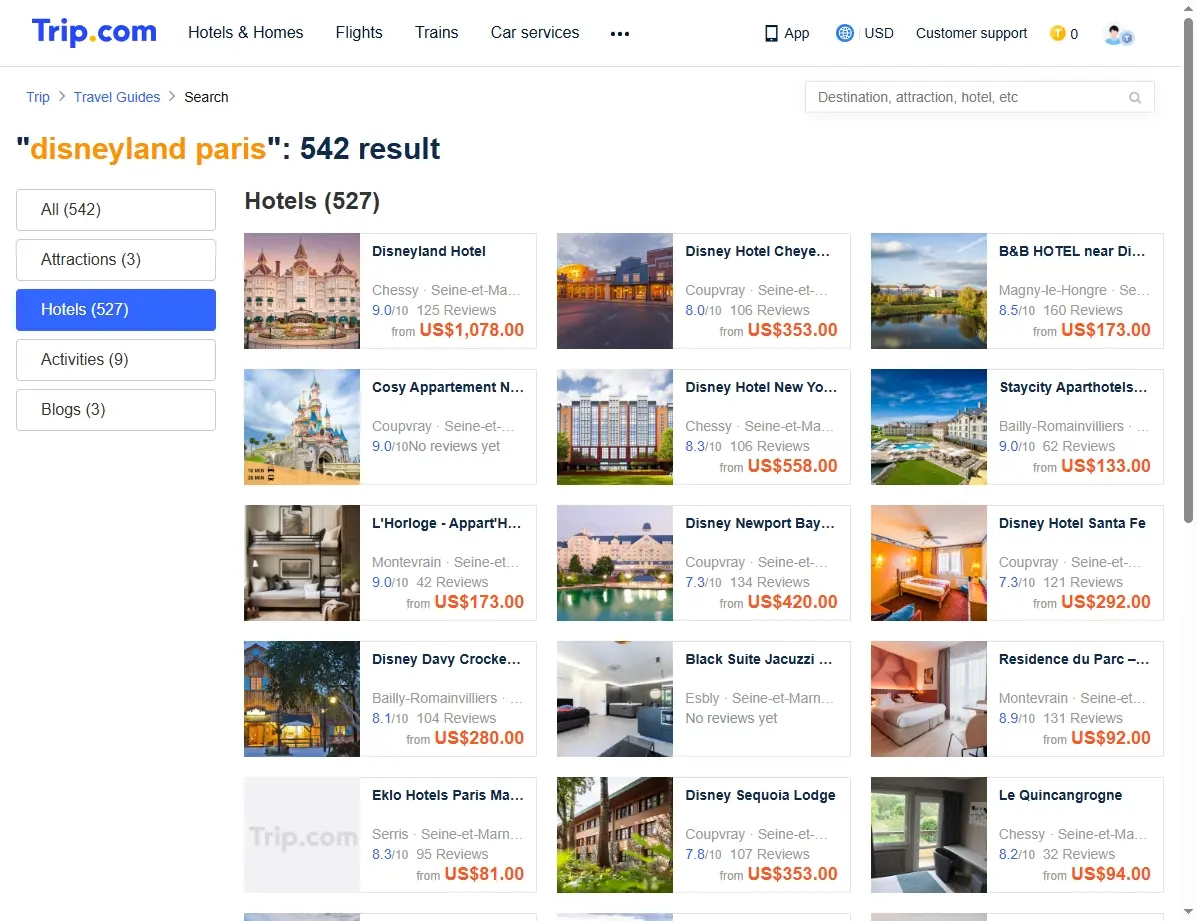
Task: Open Staycity Aparthotels photo thumbnail
Action: pyautogui.click(x=929, y=427)
